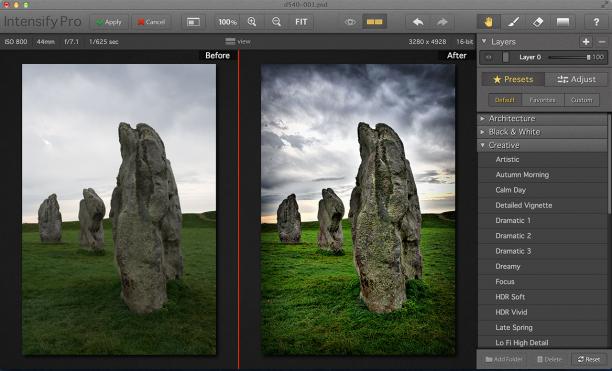Viewport: 612px width, 371px height.
Task: Click the Delete preset button
Action: pos(549,359)
